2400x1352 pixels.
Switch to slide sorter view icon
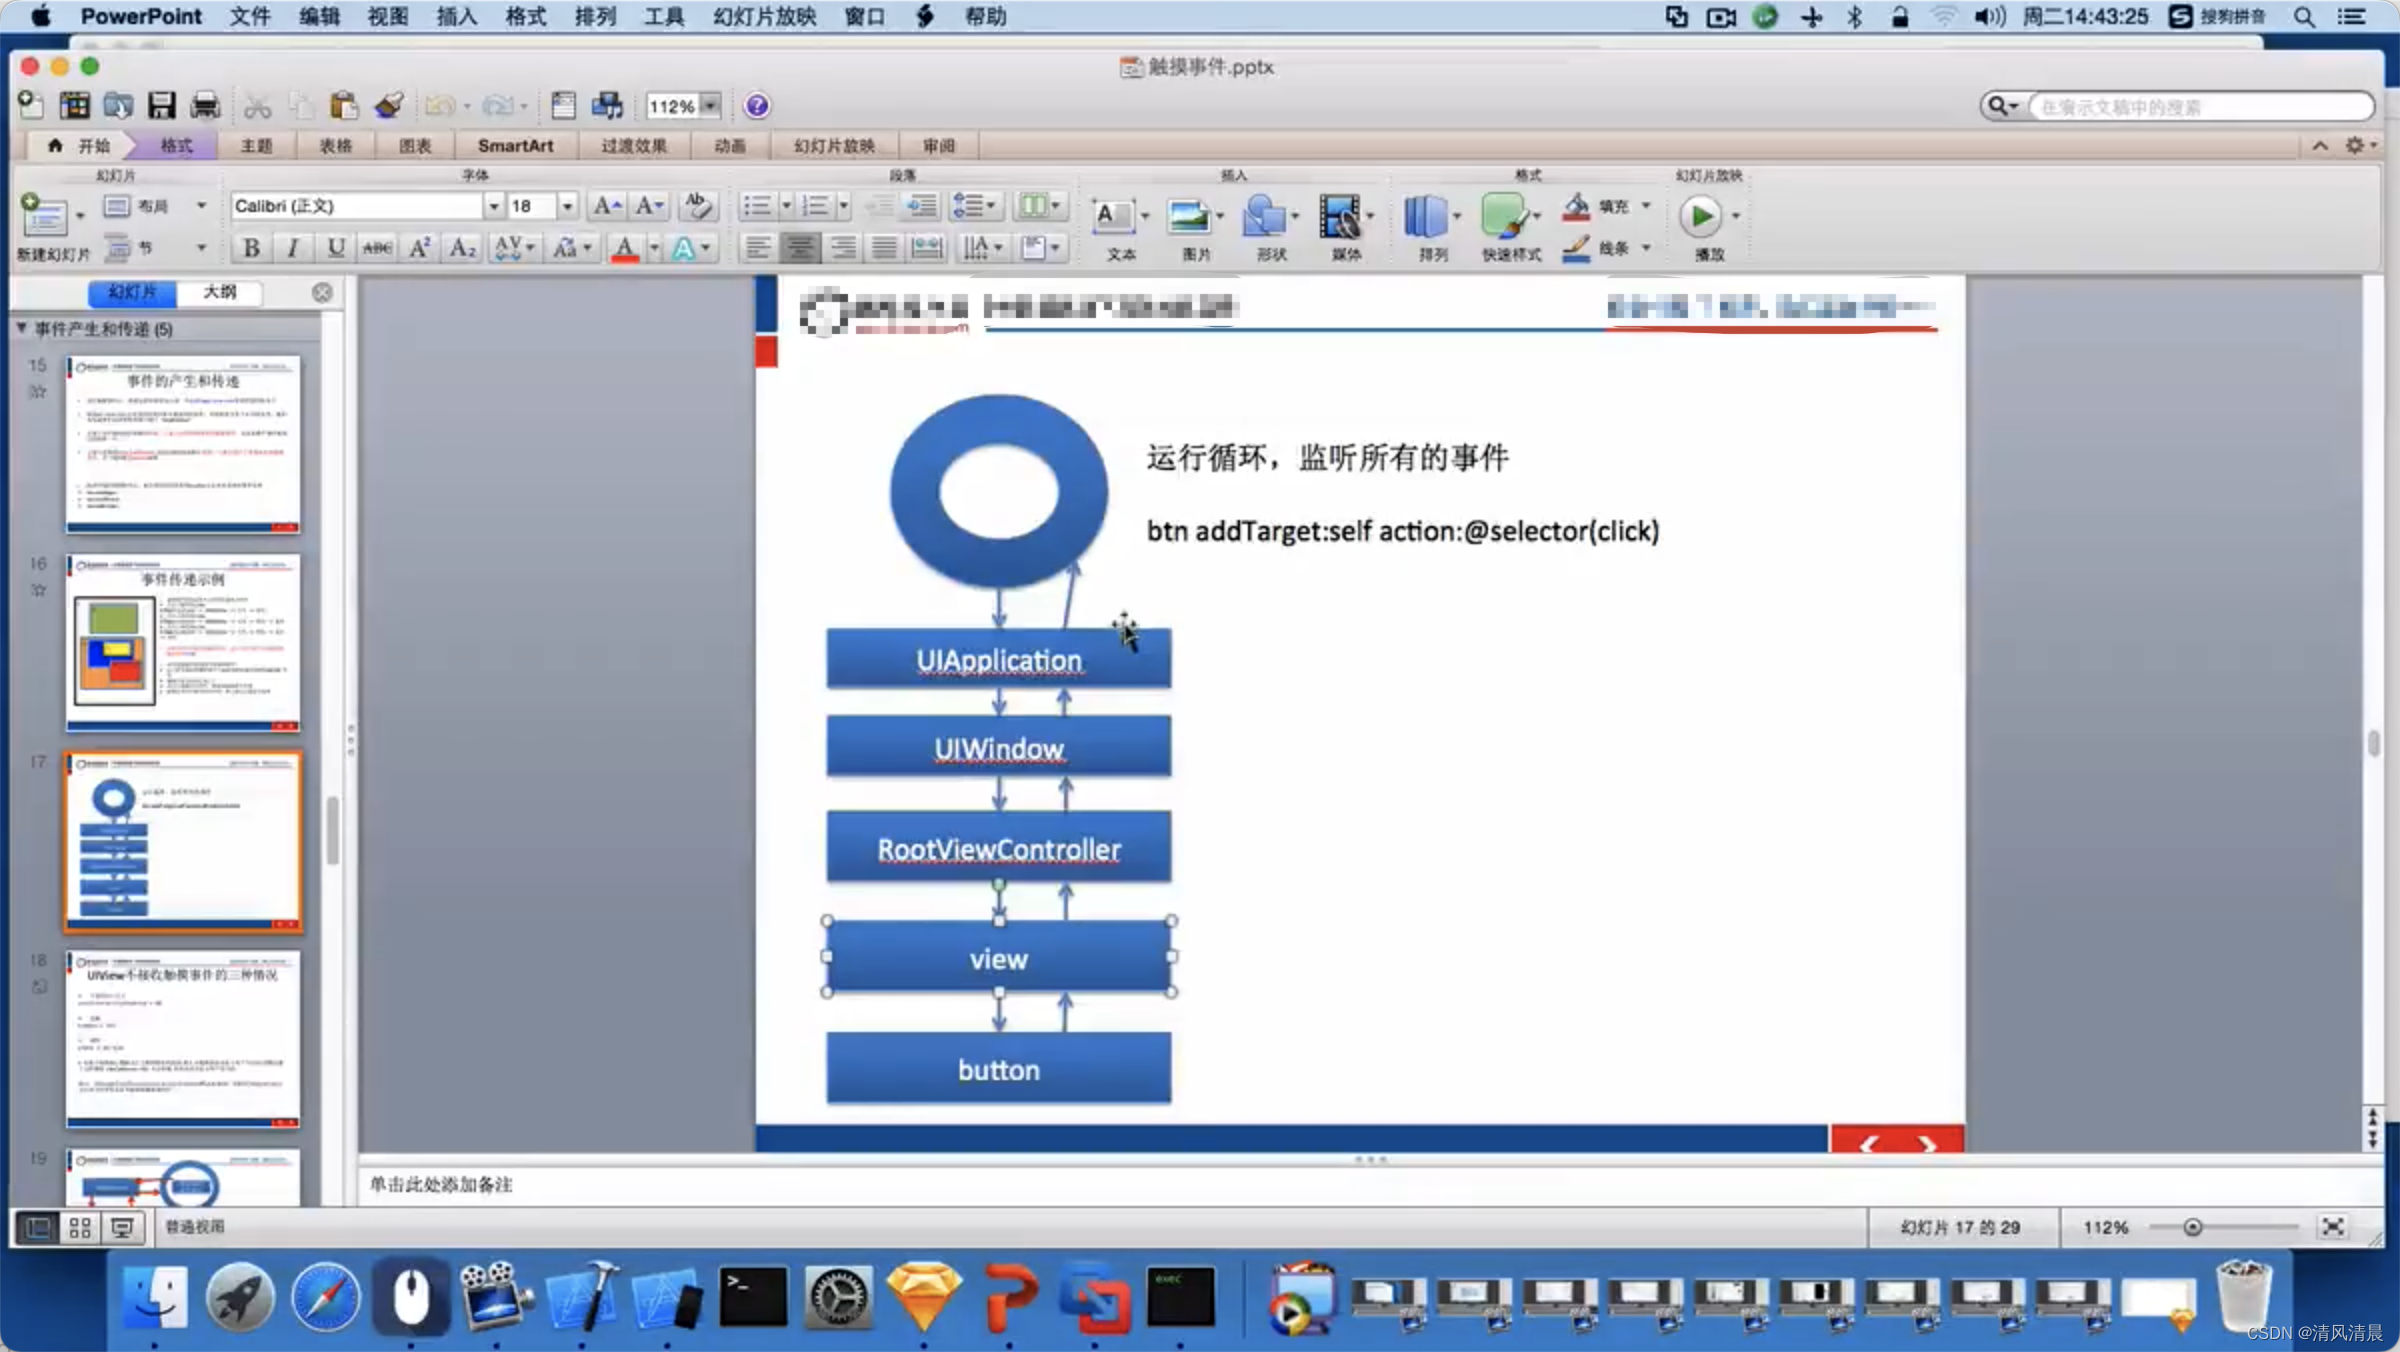[x=80, y=1227]
